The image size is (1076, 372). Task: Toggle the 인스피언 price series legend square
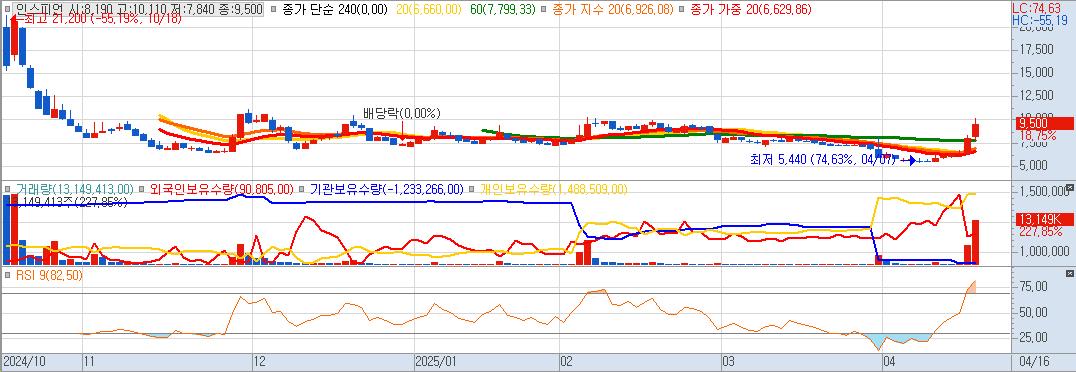(9, 10)
